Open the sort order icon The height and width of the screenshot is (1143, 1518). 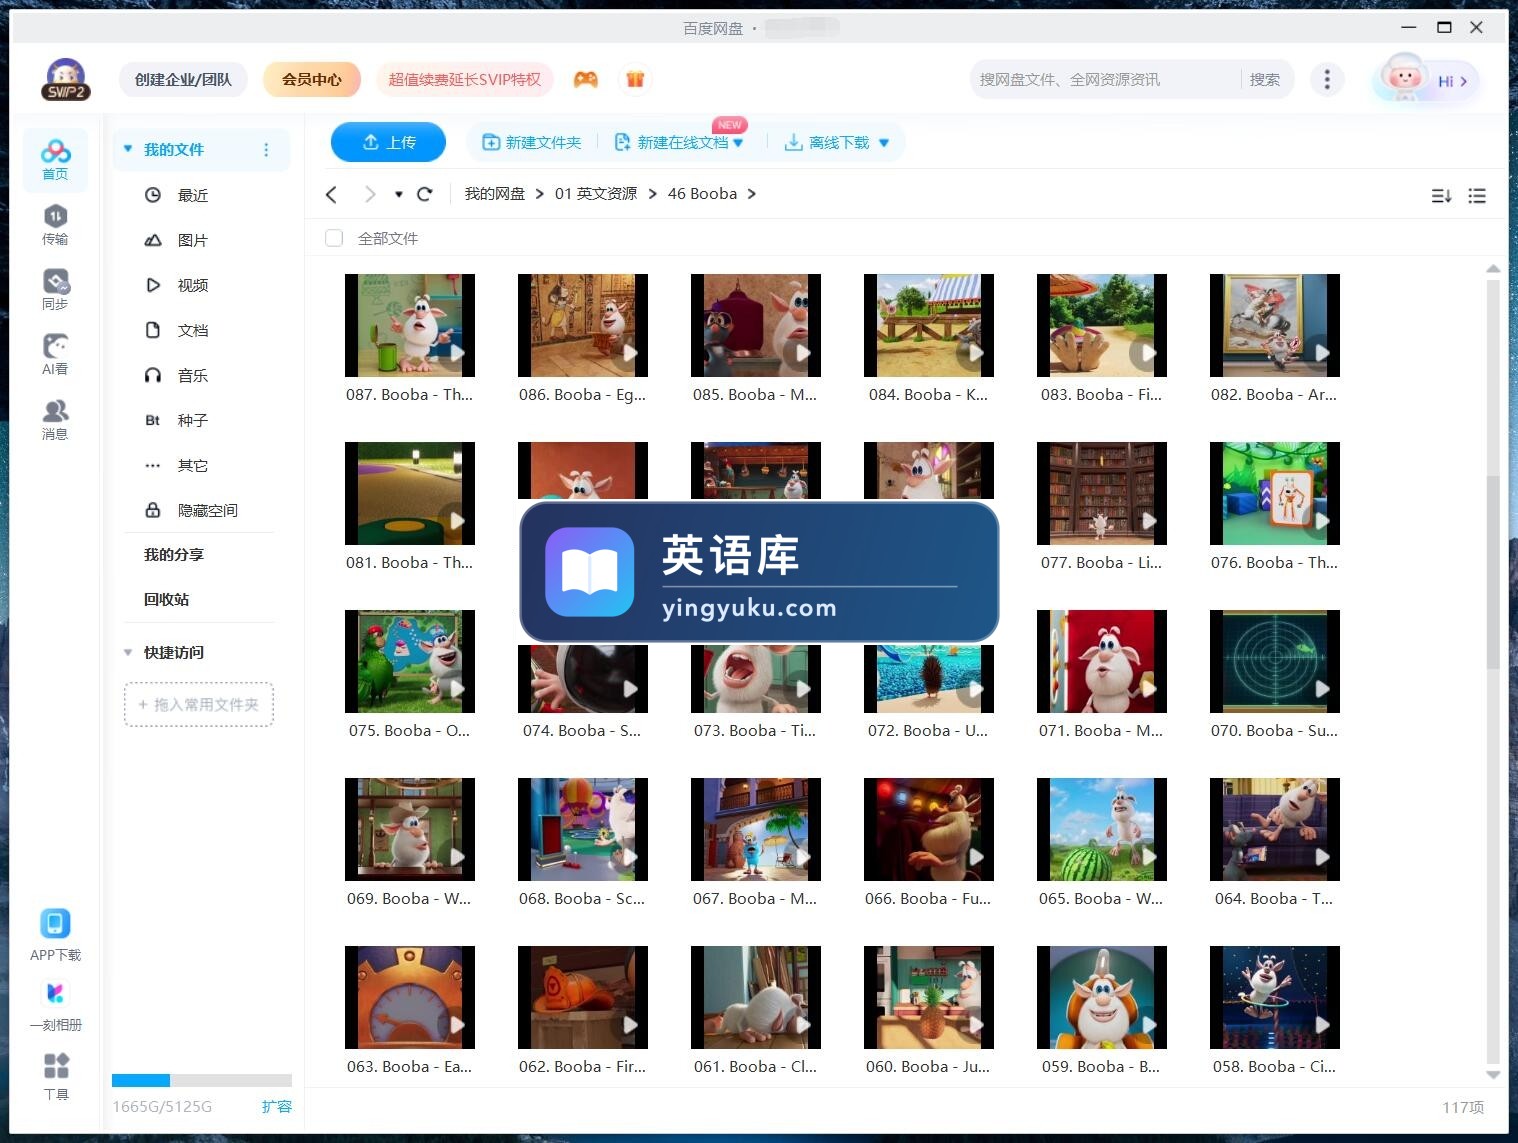[x=1441, y=196]
